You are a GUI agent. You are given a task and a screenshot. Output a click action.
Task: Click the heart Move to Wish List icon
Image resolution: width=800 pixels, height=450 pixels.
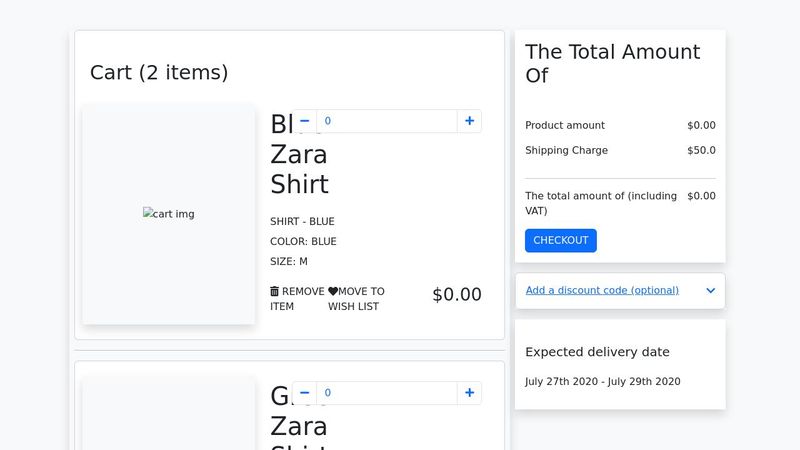333,292
